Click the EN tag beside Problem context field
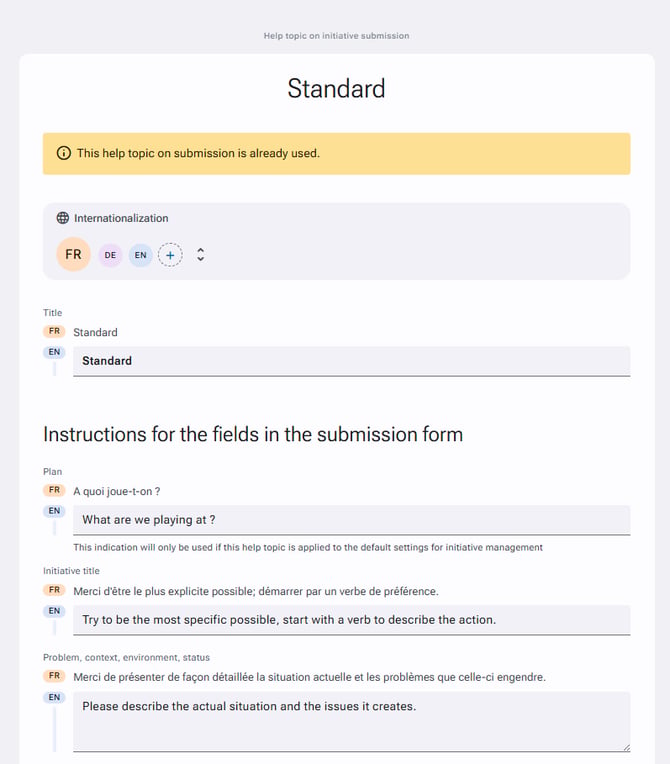The height and width of the screenshot is (764, 670). coord(54,697)
